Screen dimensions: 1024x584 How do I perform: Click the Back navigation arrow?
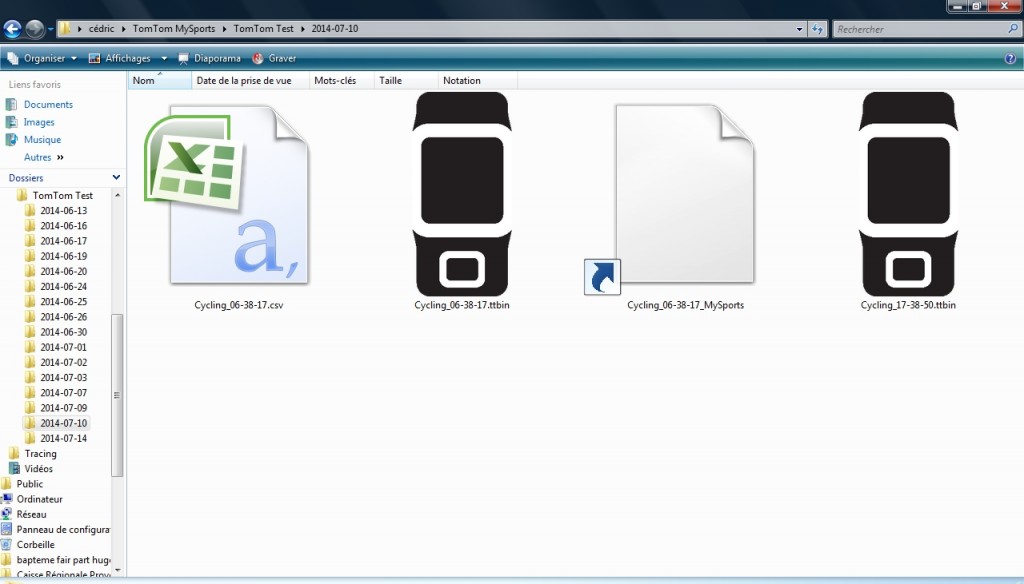coord(12,29)
